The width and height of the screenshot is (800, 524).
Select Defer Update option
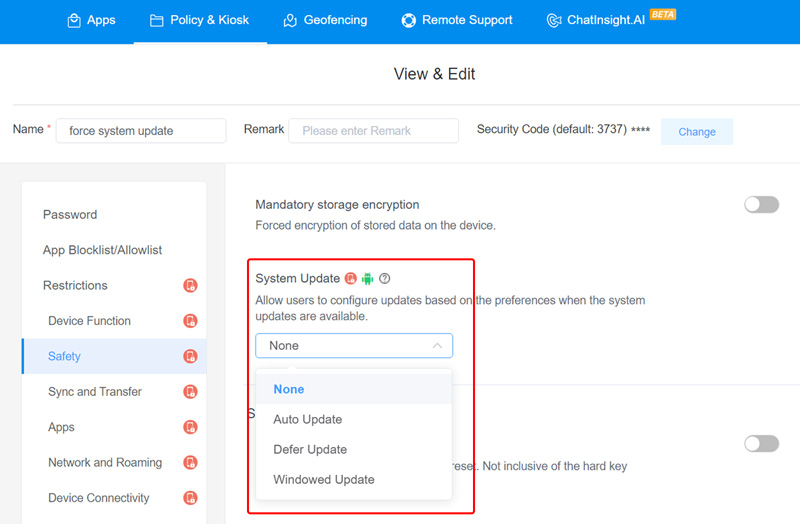coord(310,450)
